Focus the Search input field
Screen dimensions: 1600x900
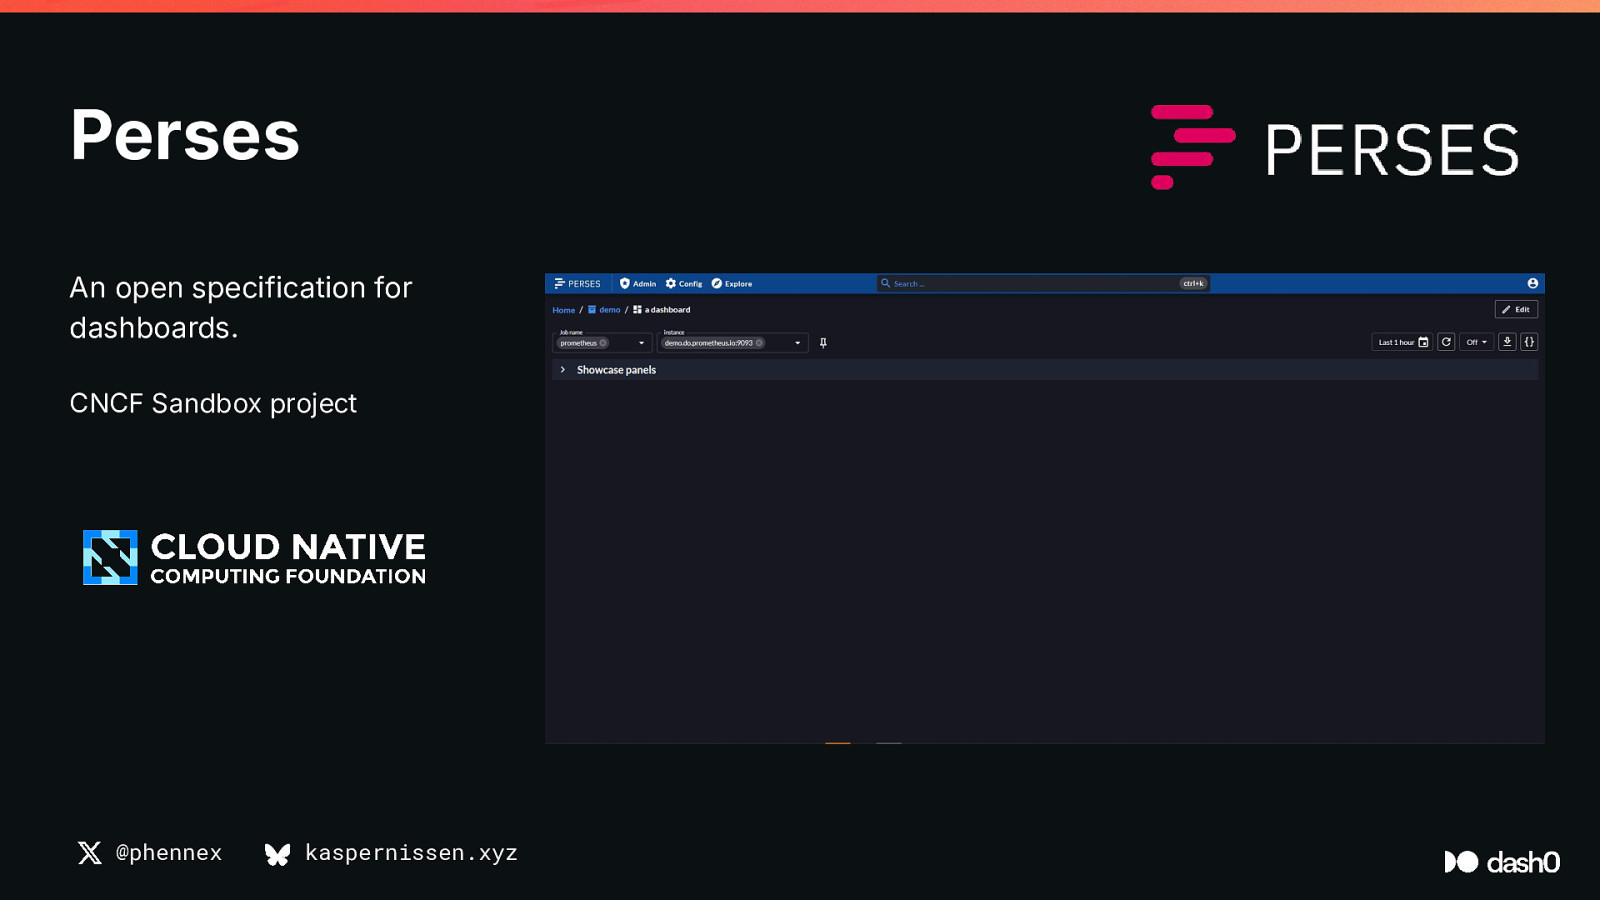click(x=1043, y=284)
